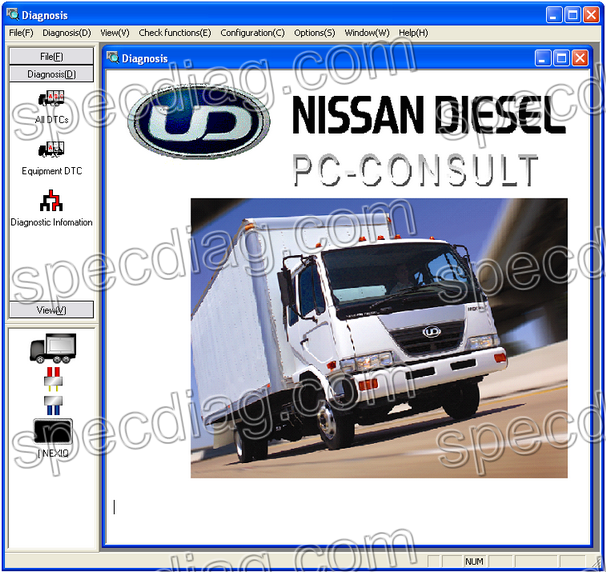The width and height of the screenshot is (606, 572).
Task: Select the NEXIQ interface device icon
Action: 53,433
